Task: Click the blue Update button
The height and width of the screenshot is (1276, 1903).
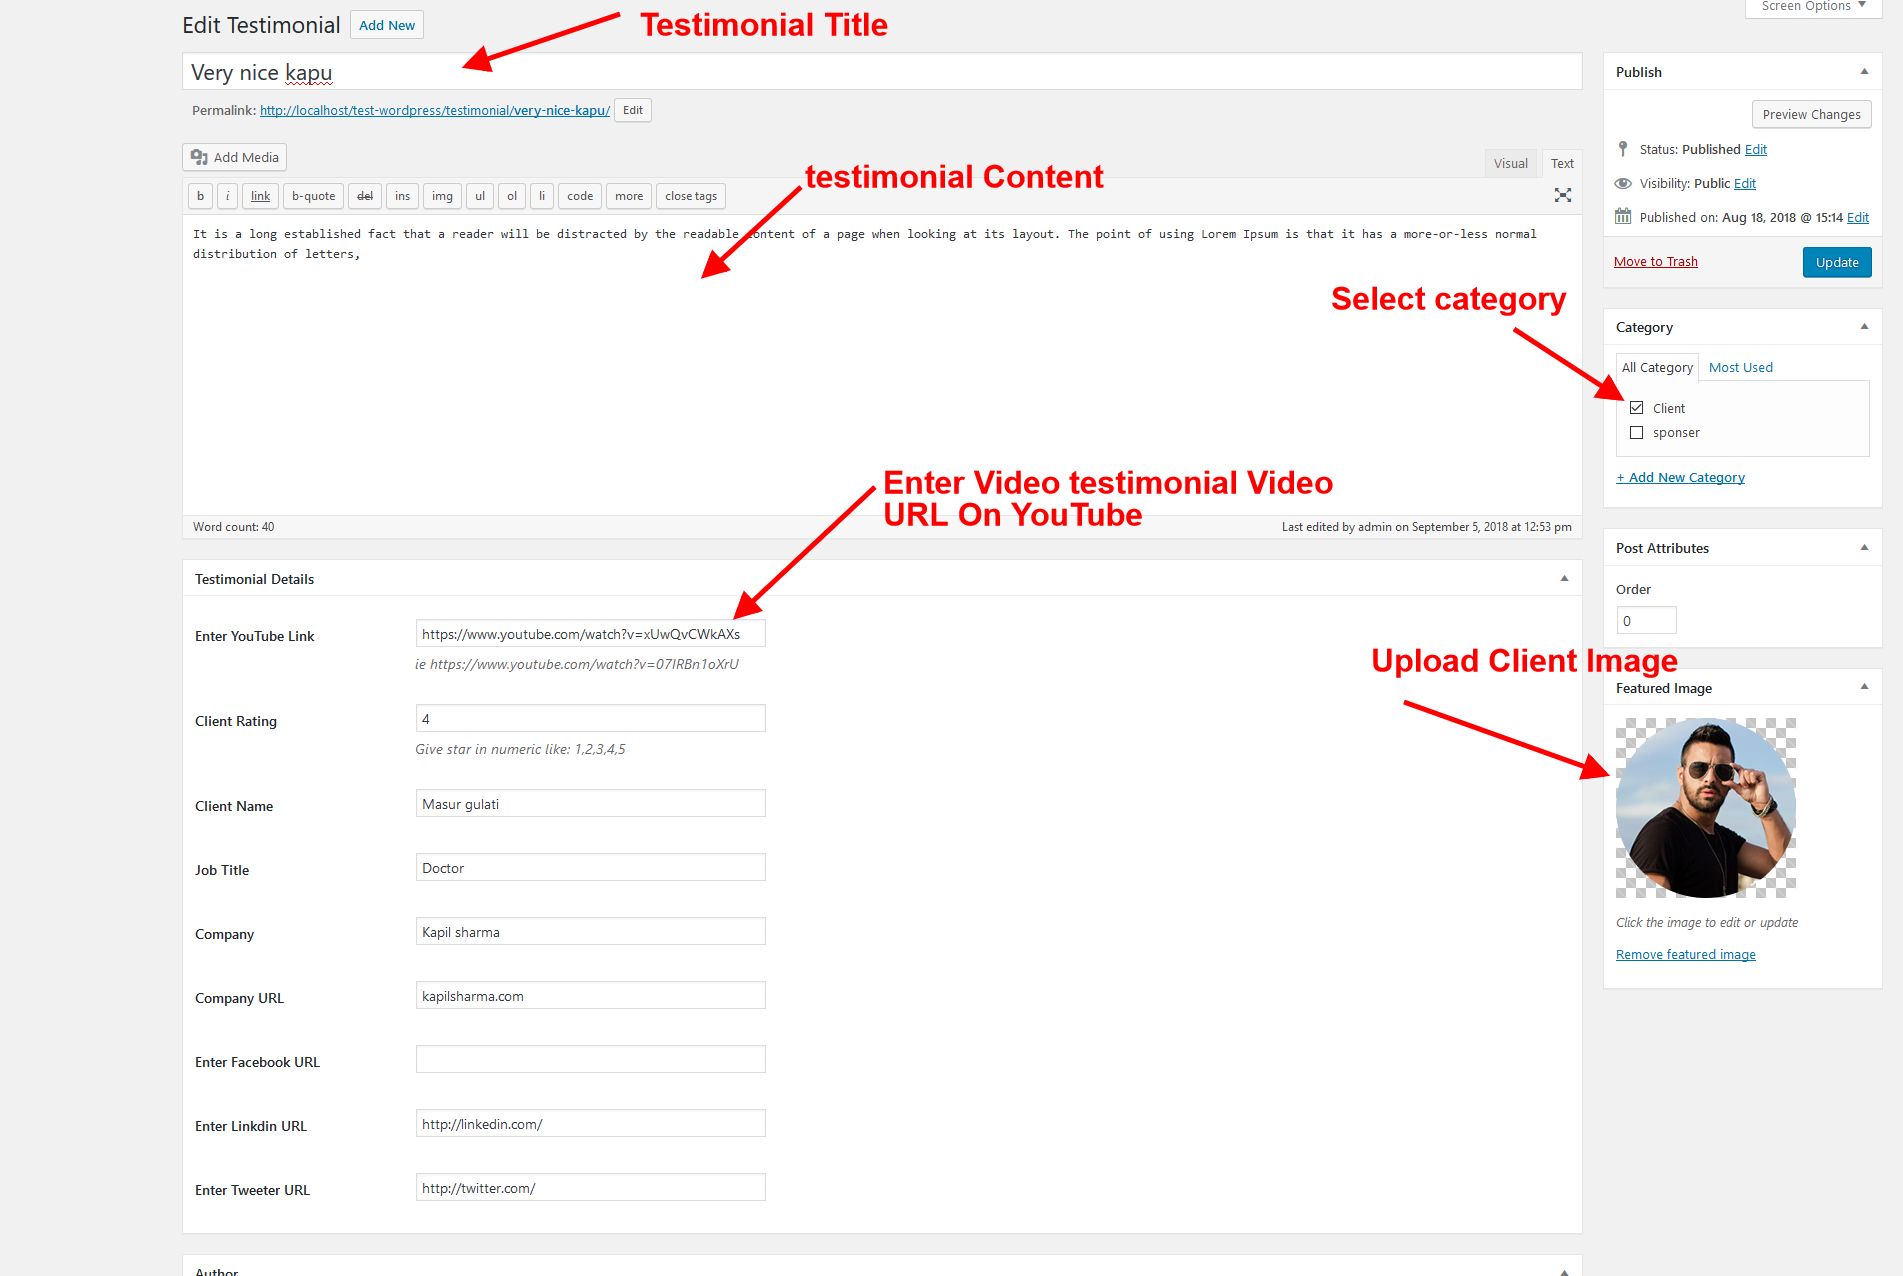Action: (x=1837, y=262)
